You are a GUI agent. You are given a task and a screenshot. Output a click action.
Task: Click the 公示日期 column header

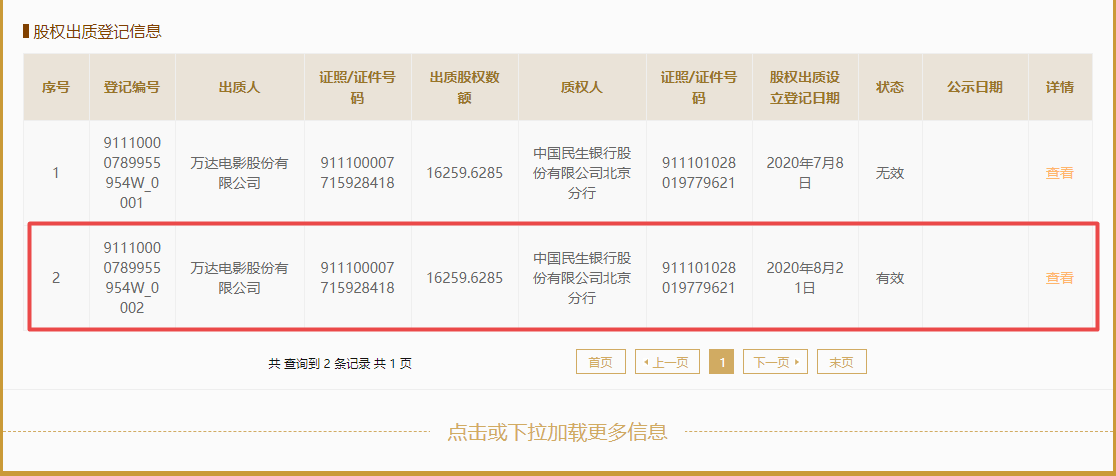pyautogui.click(x=975, y=88)
